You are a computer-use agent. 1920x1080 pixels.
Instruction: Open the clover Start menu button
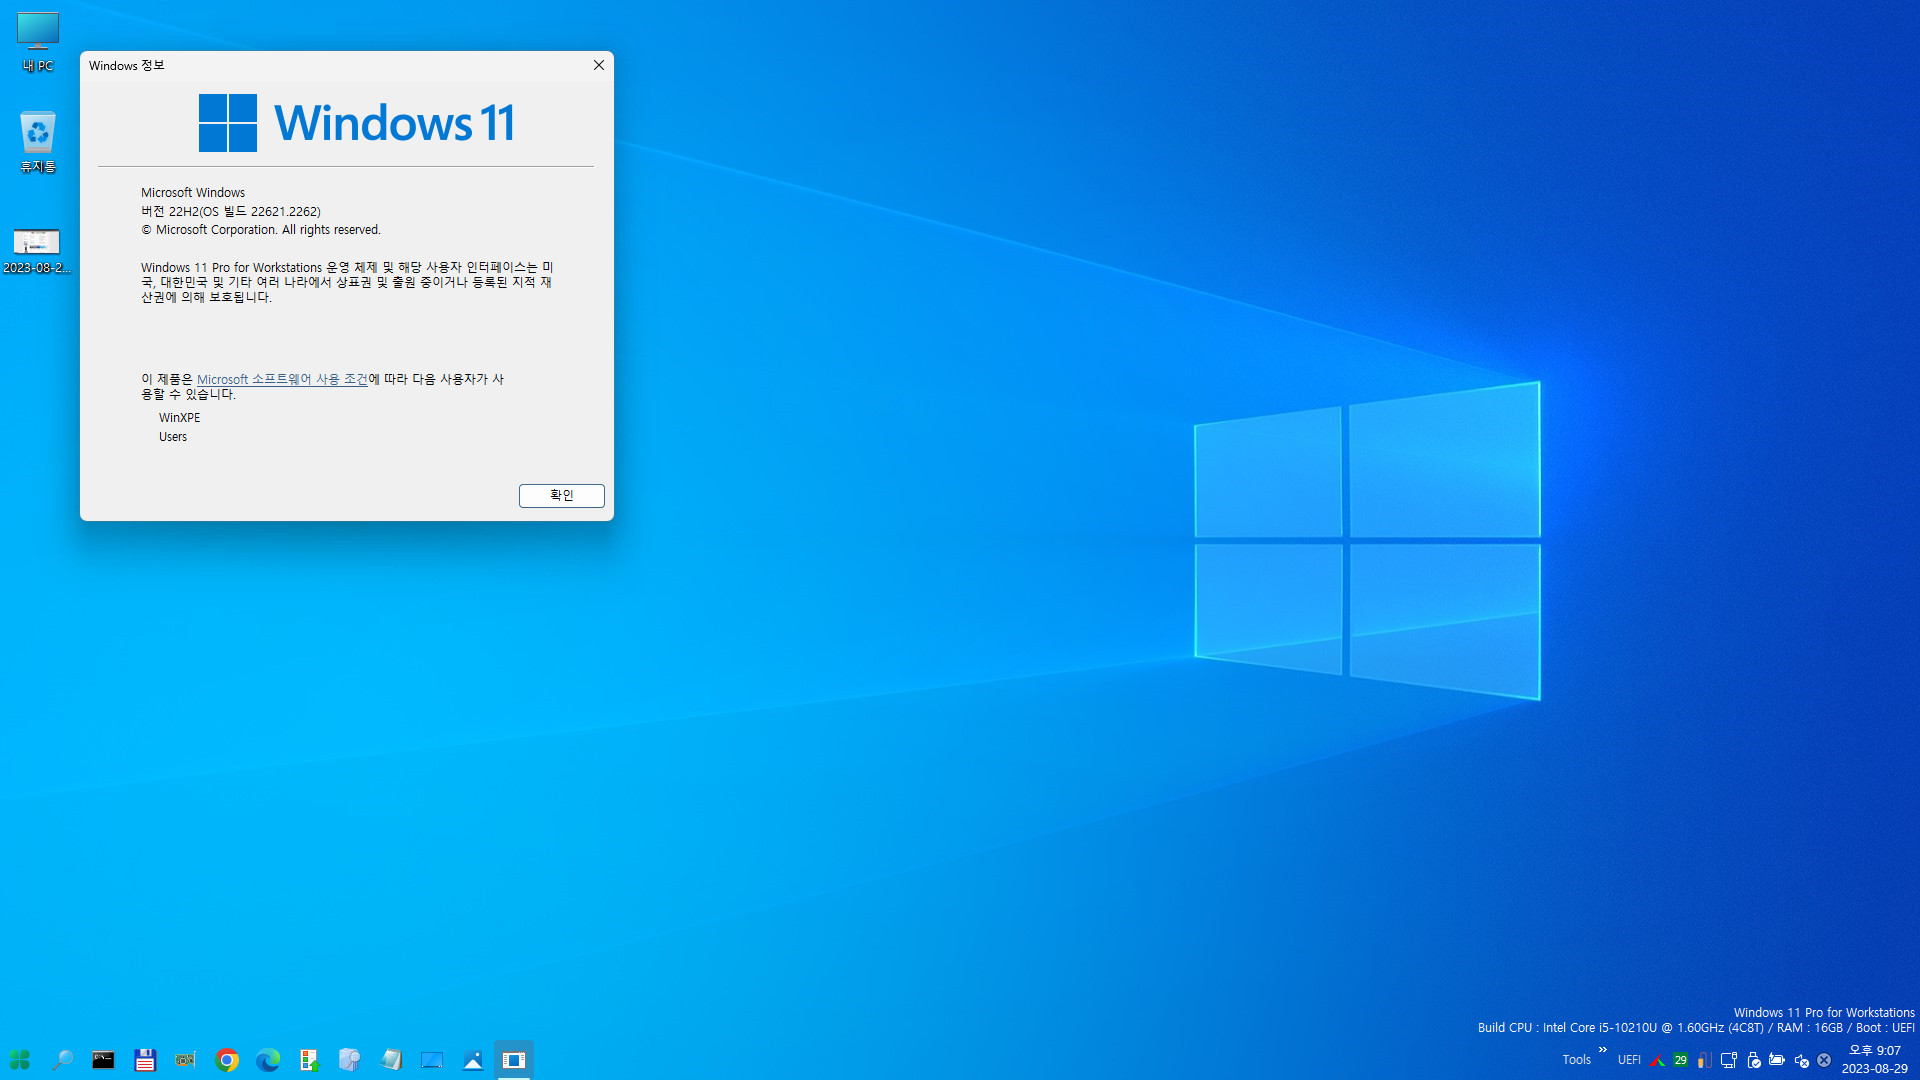(x=20, y=1060)
